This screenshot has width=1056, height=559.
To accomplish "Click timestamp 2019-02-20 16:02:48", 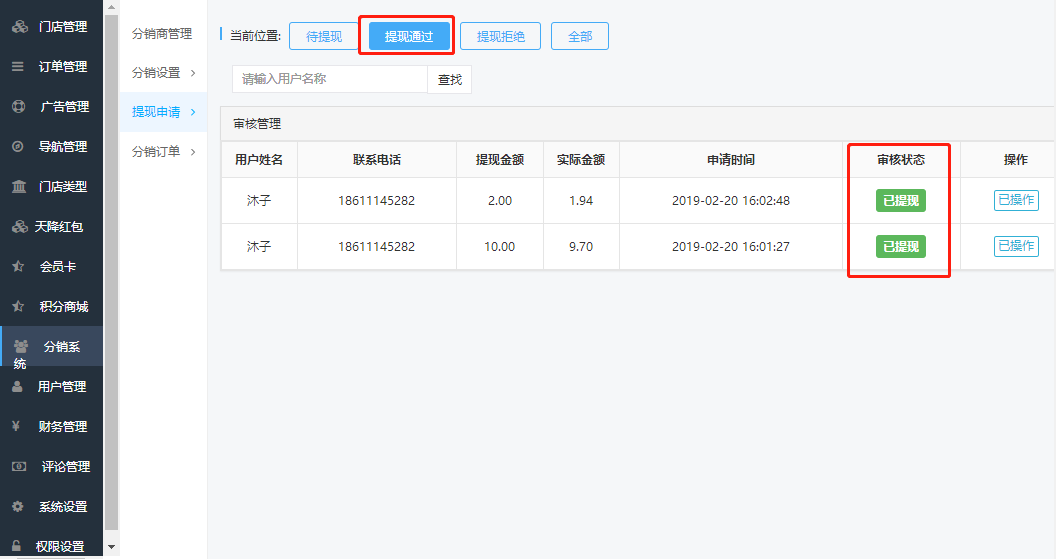I will pos(731,201).
